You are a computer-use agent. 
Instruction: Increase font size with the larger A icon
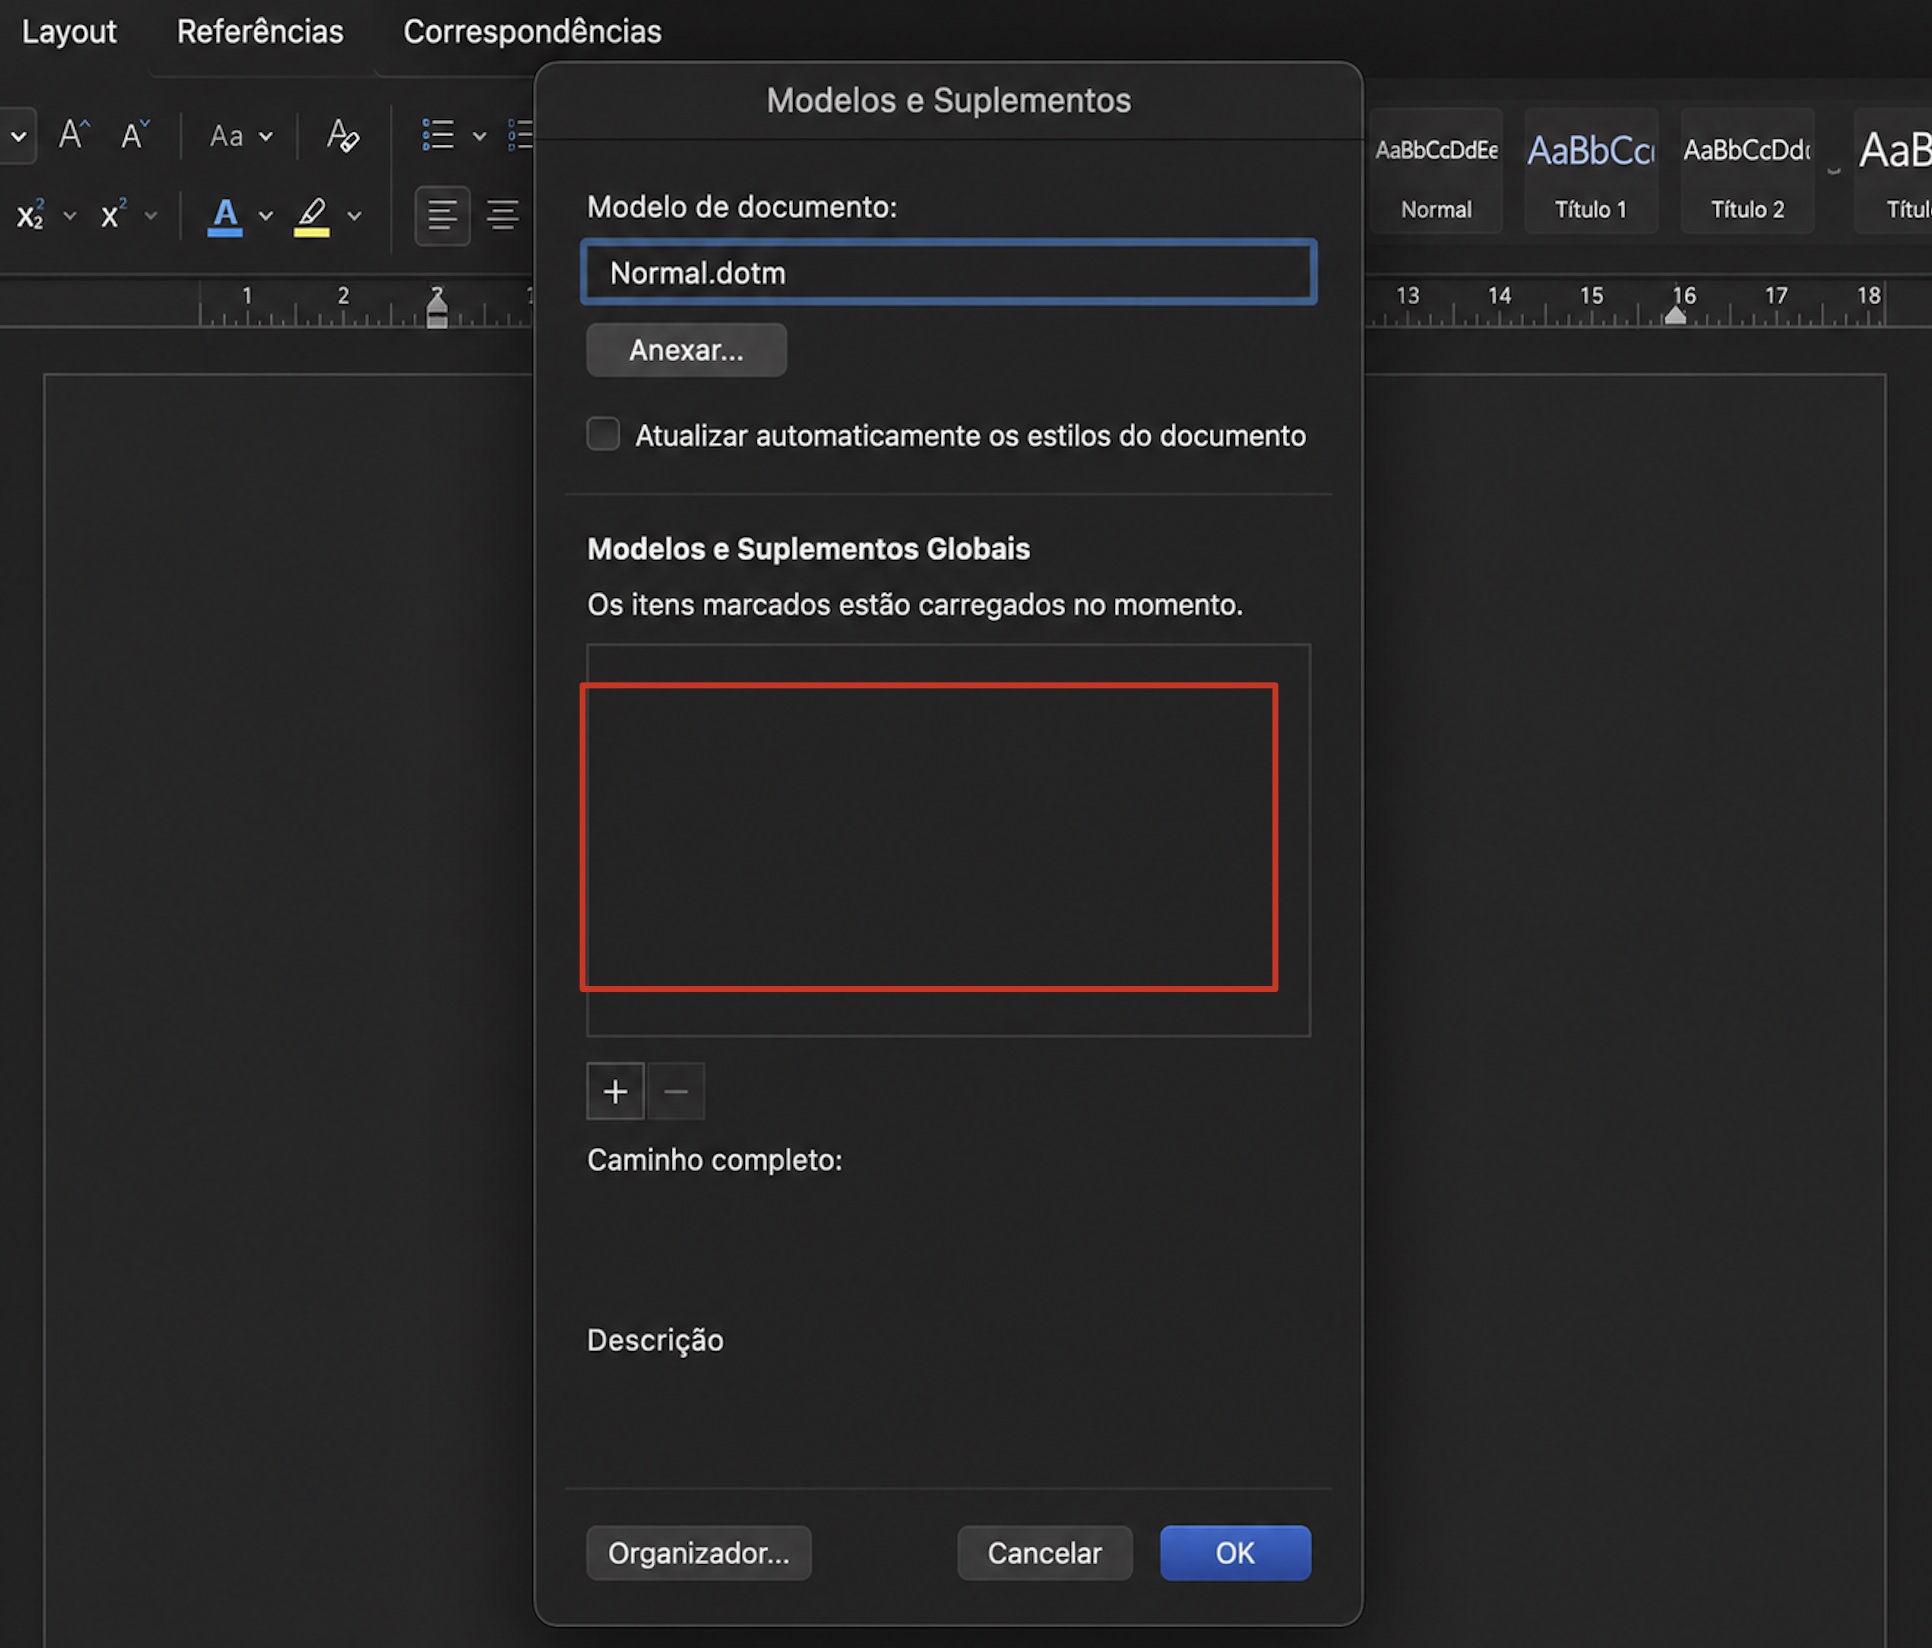[x=74, y=135]
